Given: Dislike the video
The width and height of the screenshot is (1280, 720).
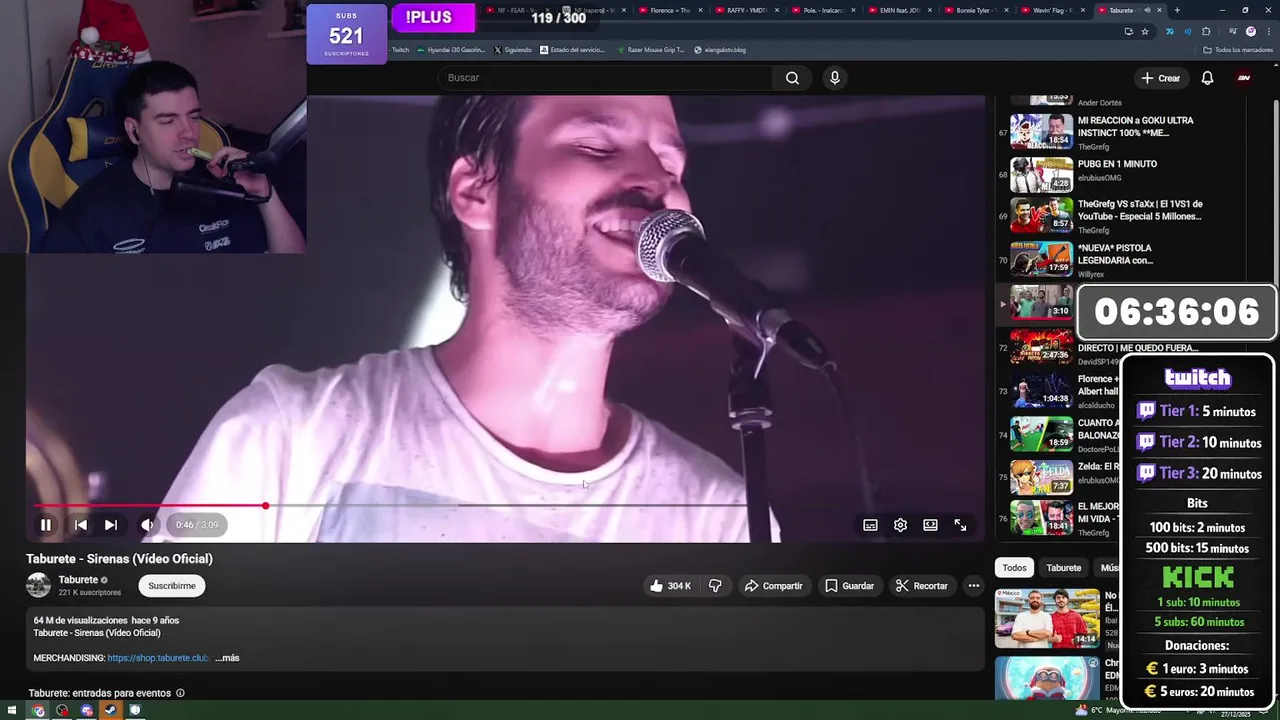Looking at the screenshot, I should click(715, 586).
